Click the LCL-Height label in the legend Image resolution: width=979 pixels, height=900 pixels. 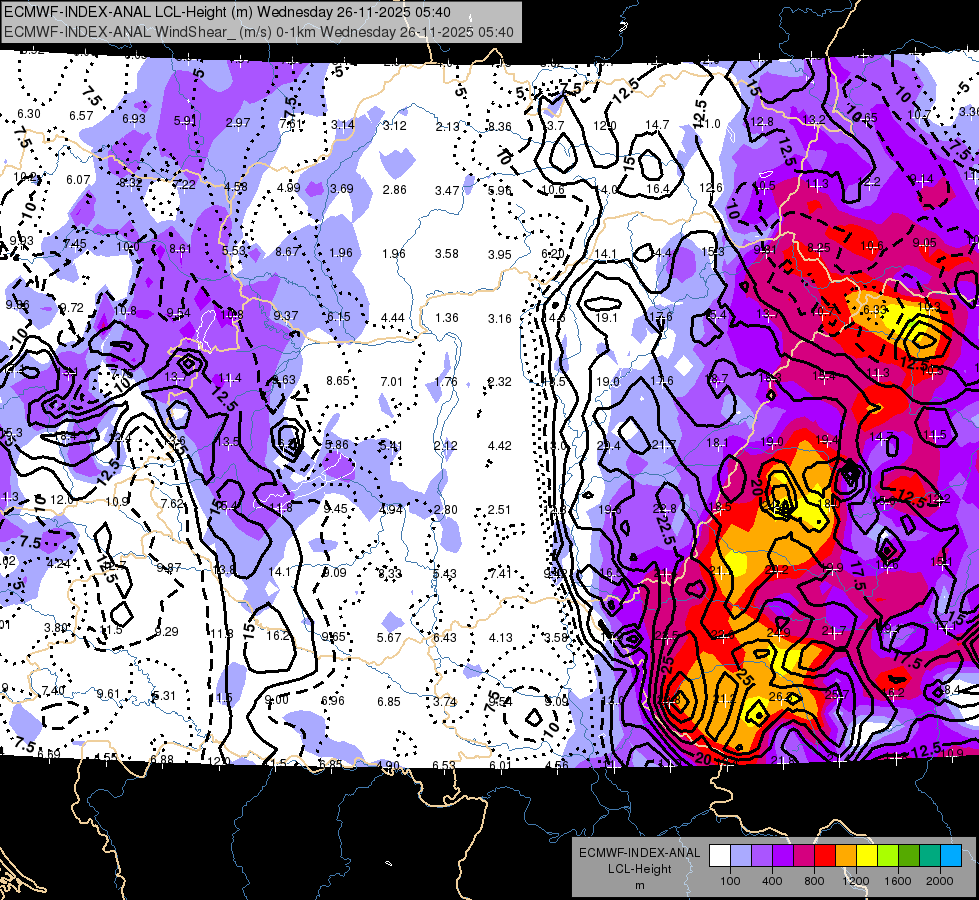pyautogui.click(x=639, y=869)
